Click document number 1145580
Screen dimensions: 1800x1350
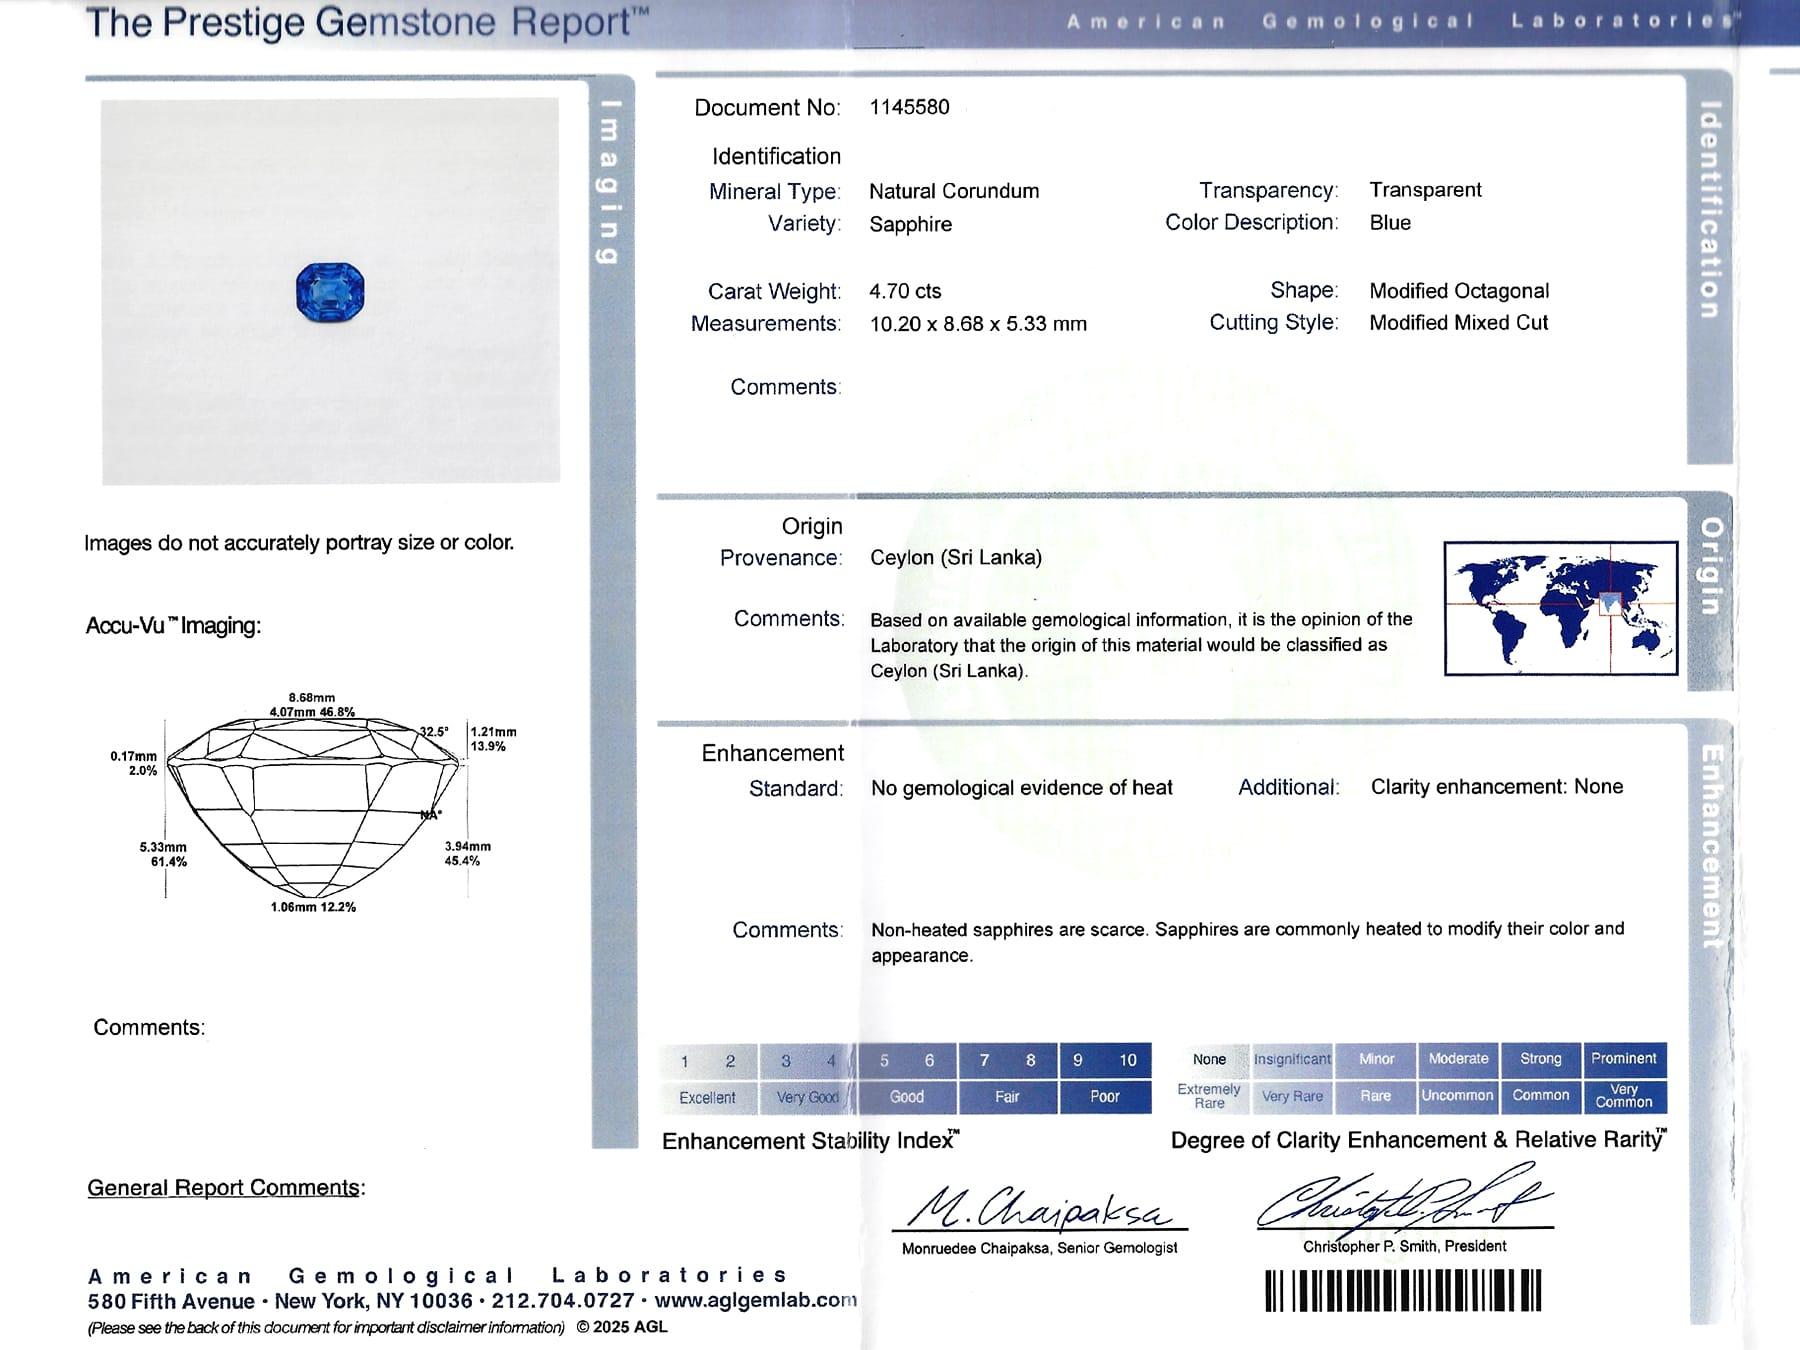point(909,107)
